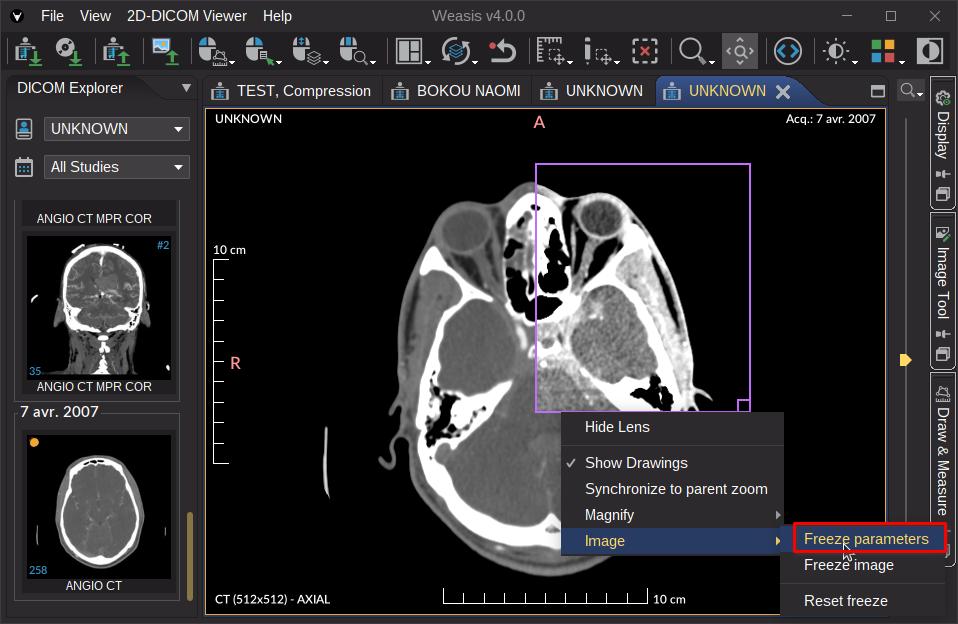Open the LUT colored squares dropdown arrow
Image resolution: width=958 pixels, height=624 pixels.
(902, 62)
